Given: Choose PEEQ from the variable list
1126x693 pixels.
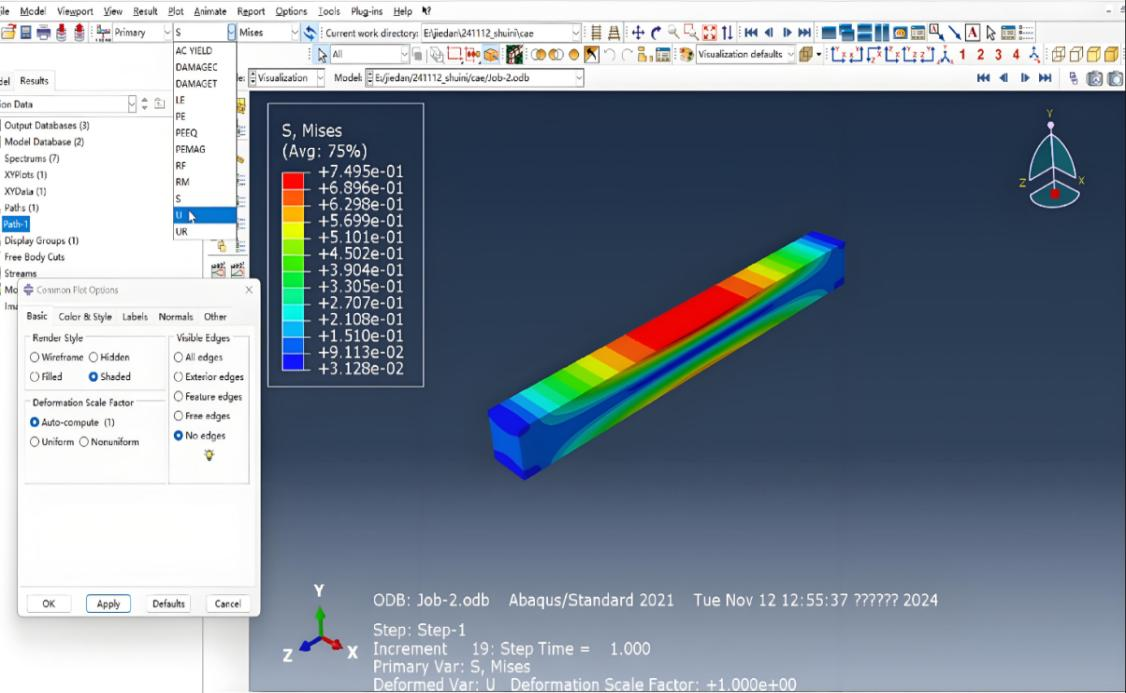Looking at the screenshot, I should click(x=187, y=132).
